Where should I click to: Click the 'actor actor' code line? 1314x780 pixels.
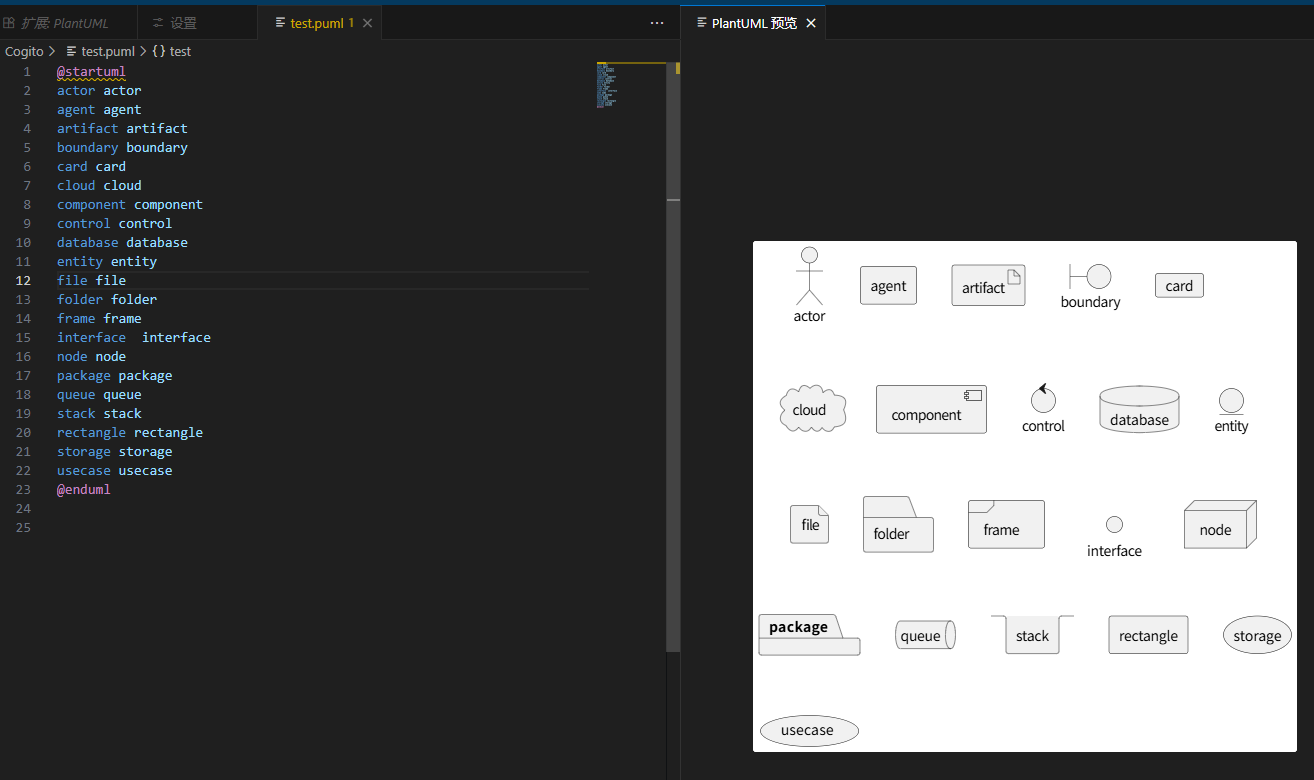[99, 91]
